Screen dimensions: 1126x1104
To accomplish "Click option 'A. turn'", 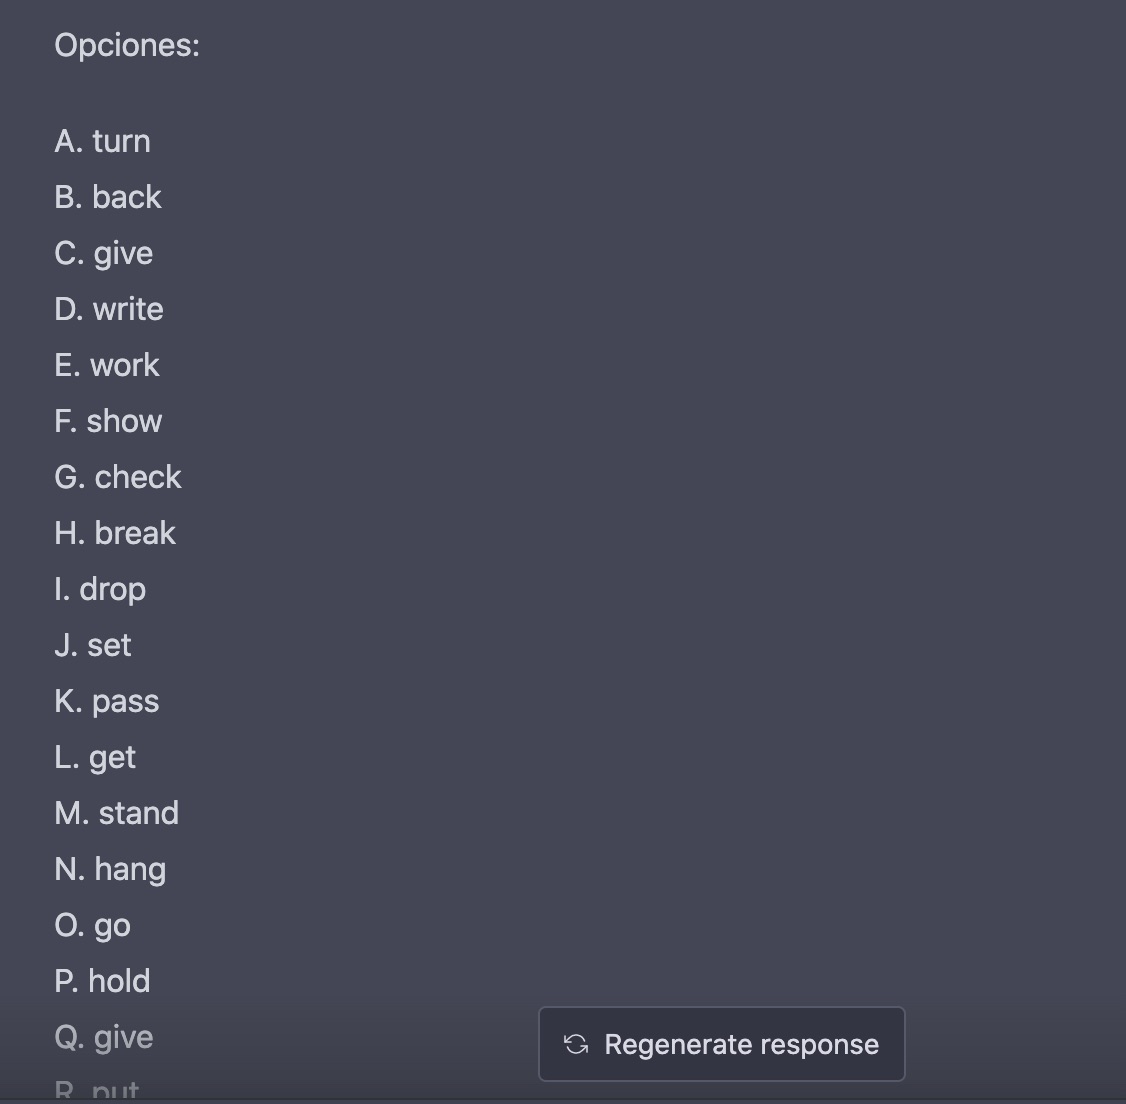I will click(103, 142).
